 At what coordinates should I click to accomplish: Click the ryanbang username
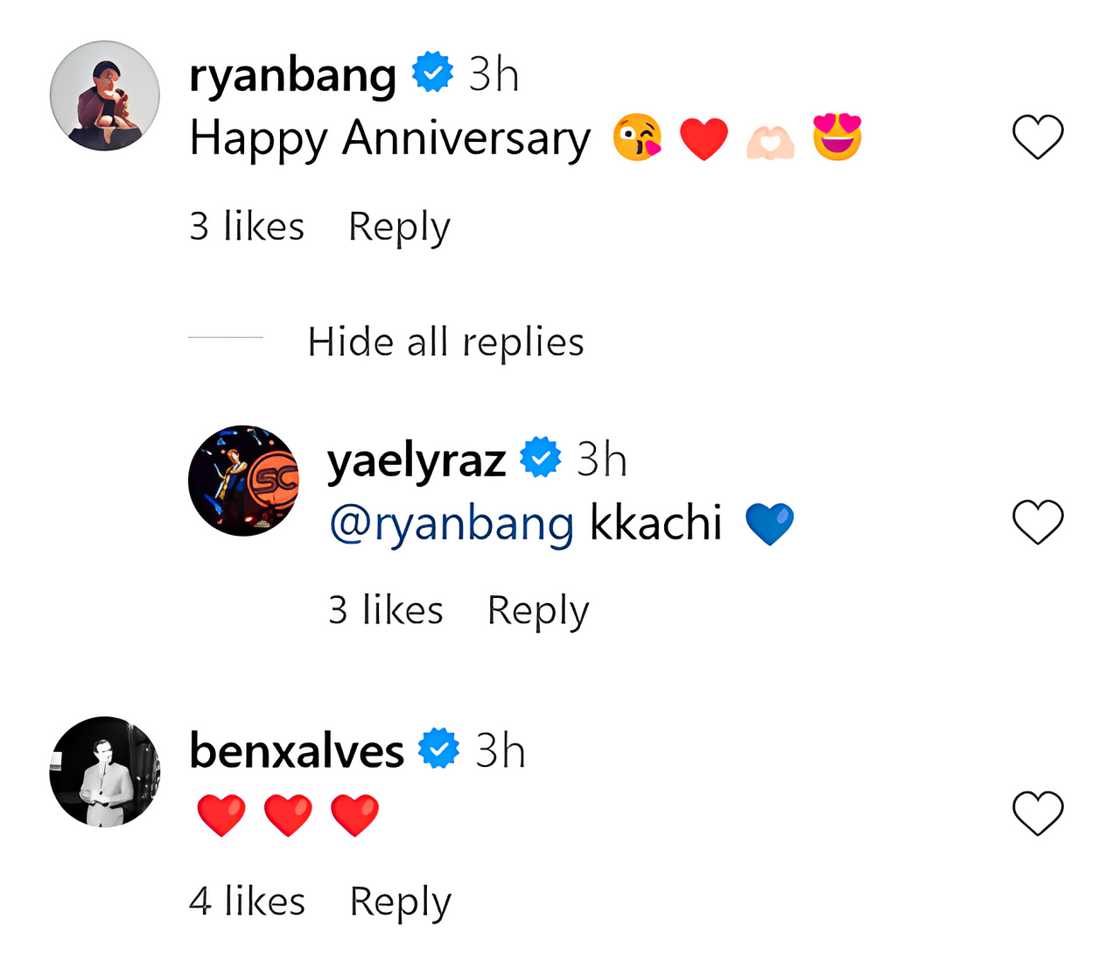293,76
